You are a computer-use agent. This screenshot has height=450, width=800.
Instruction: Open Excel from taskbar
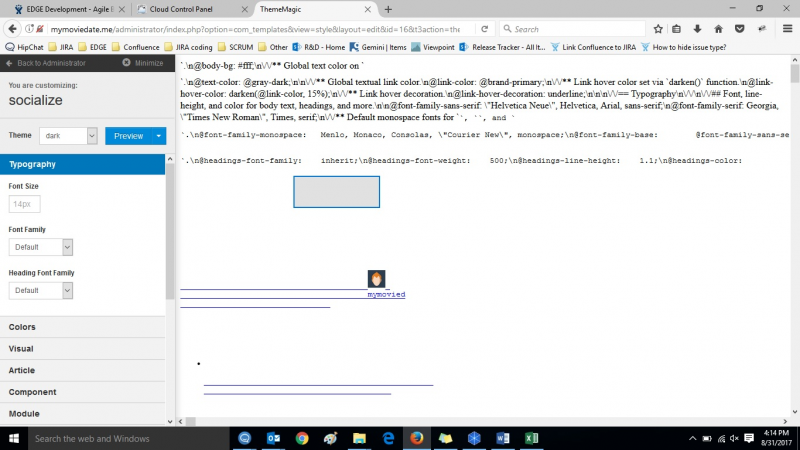[x=531, y=438]
